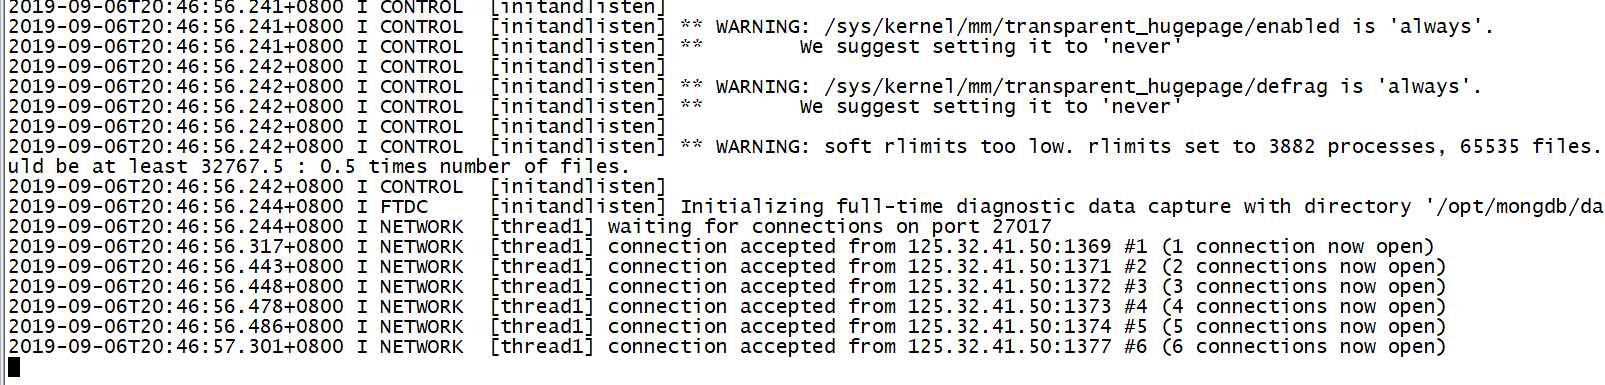Click IP address 125.32.41.50:1369
This screenshot has width=1605, height=385.
click(1009, 247)
